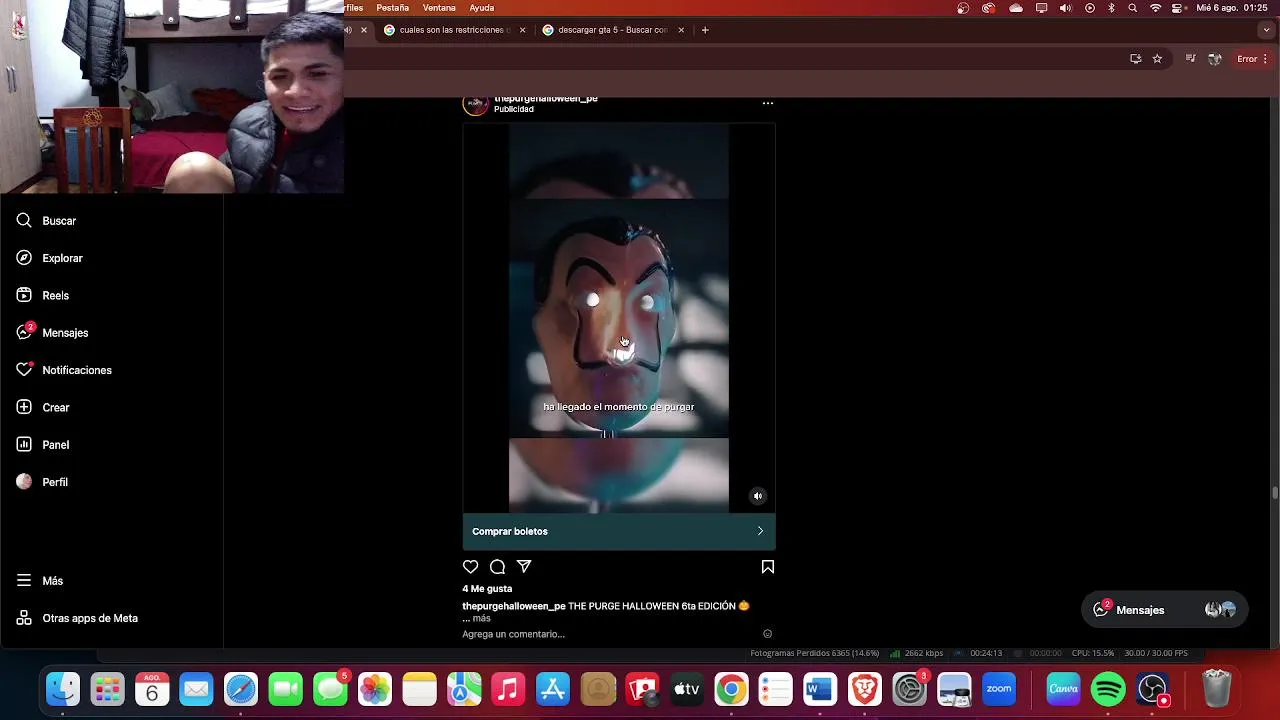
Task: Open Safari from the Dock
Action: [241, 689]
